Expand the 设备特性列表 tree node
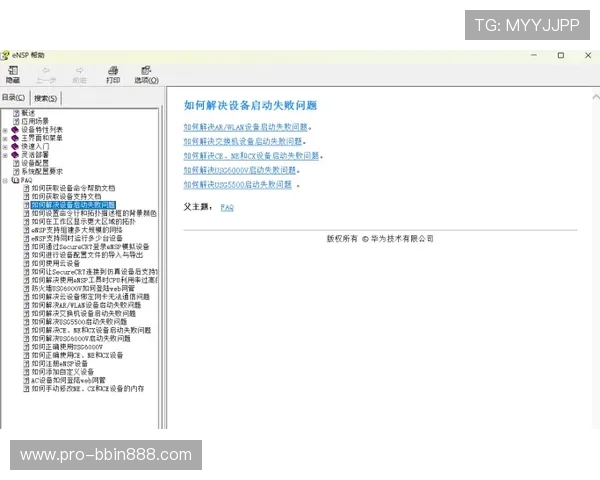The width and height of the screenshot is (600, 480). coord(5,130)
